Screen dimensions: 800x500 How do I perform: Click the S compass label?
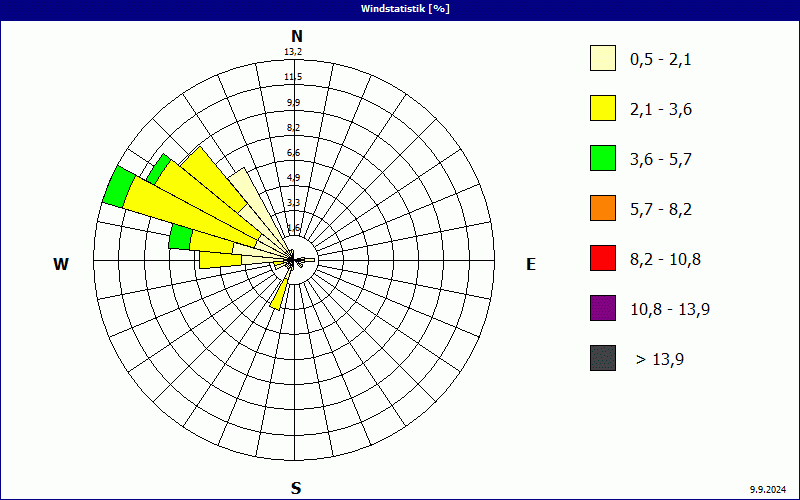tap(296, 489)
